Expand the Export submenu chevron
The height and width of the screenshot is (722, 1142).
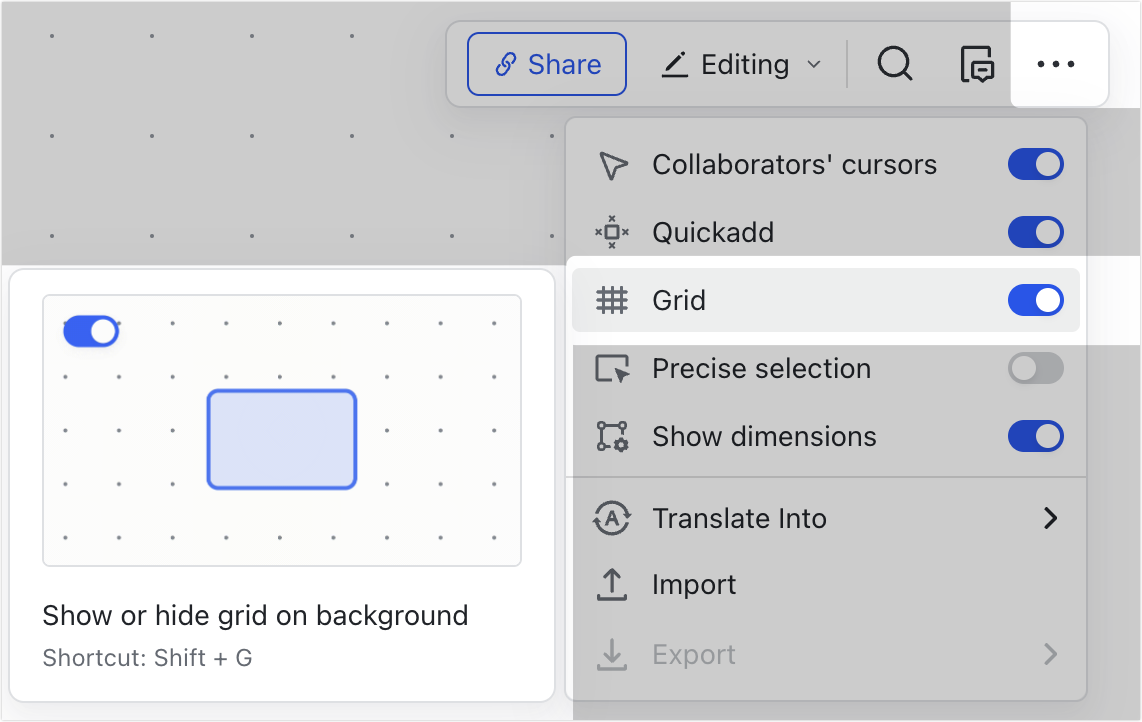(1051, 654)
